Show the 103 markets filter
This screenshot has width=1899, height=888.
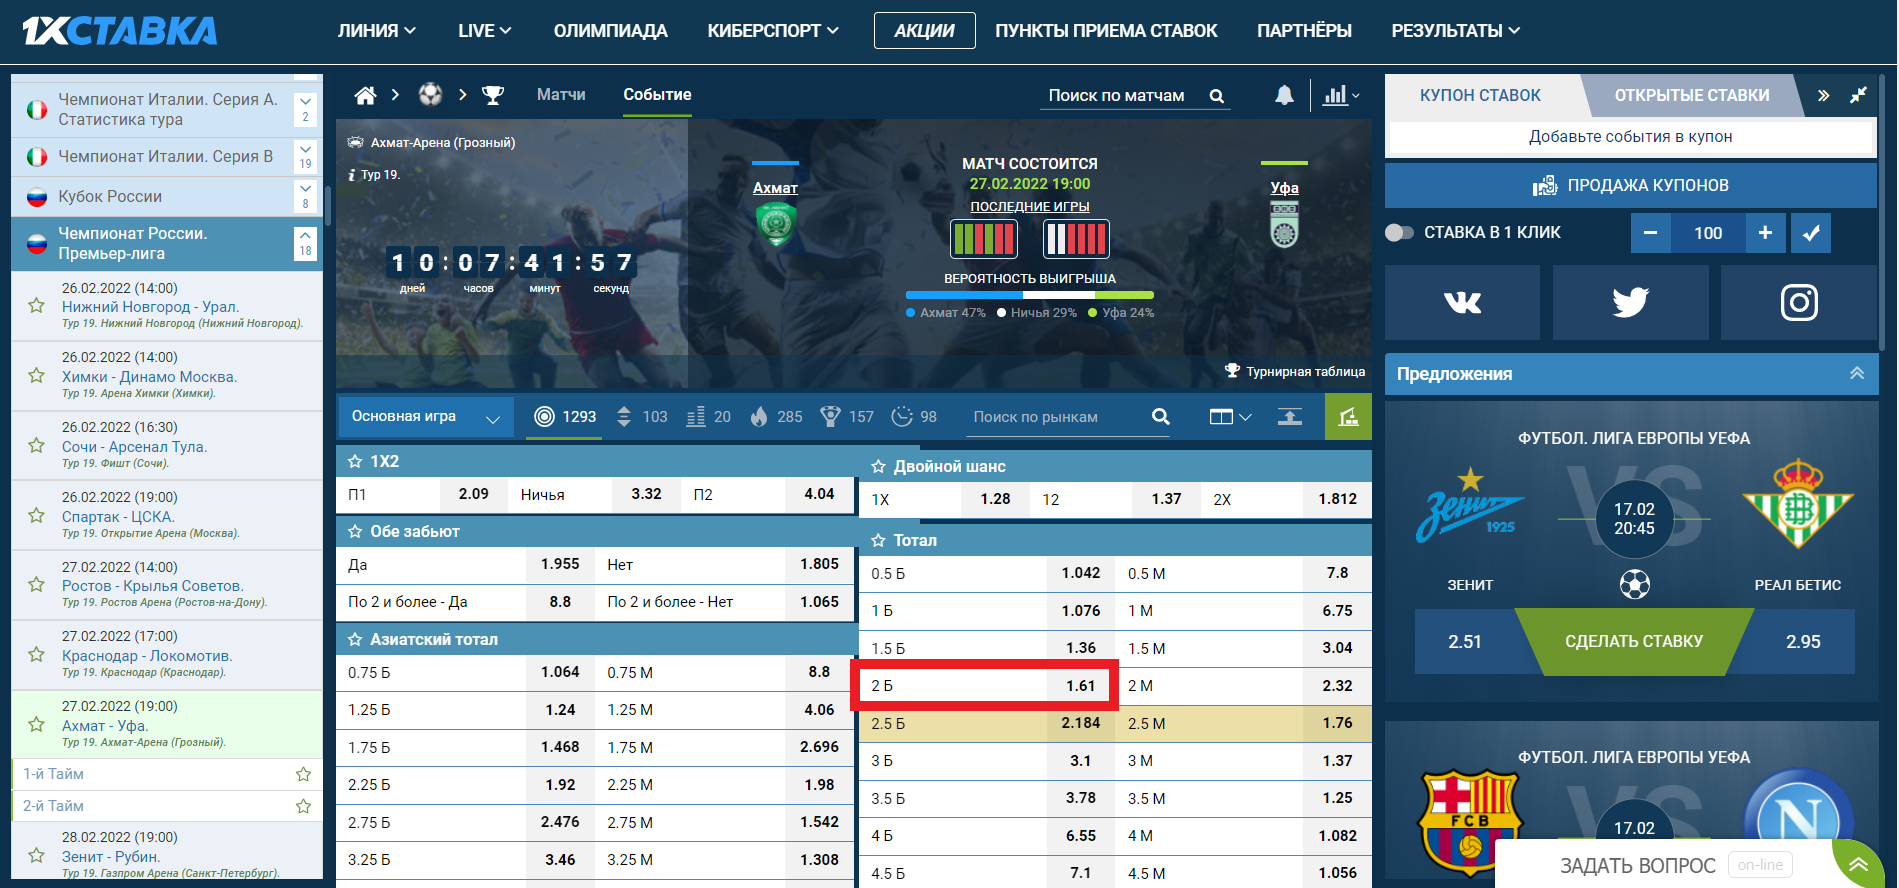641,417
